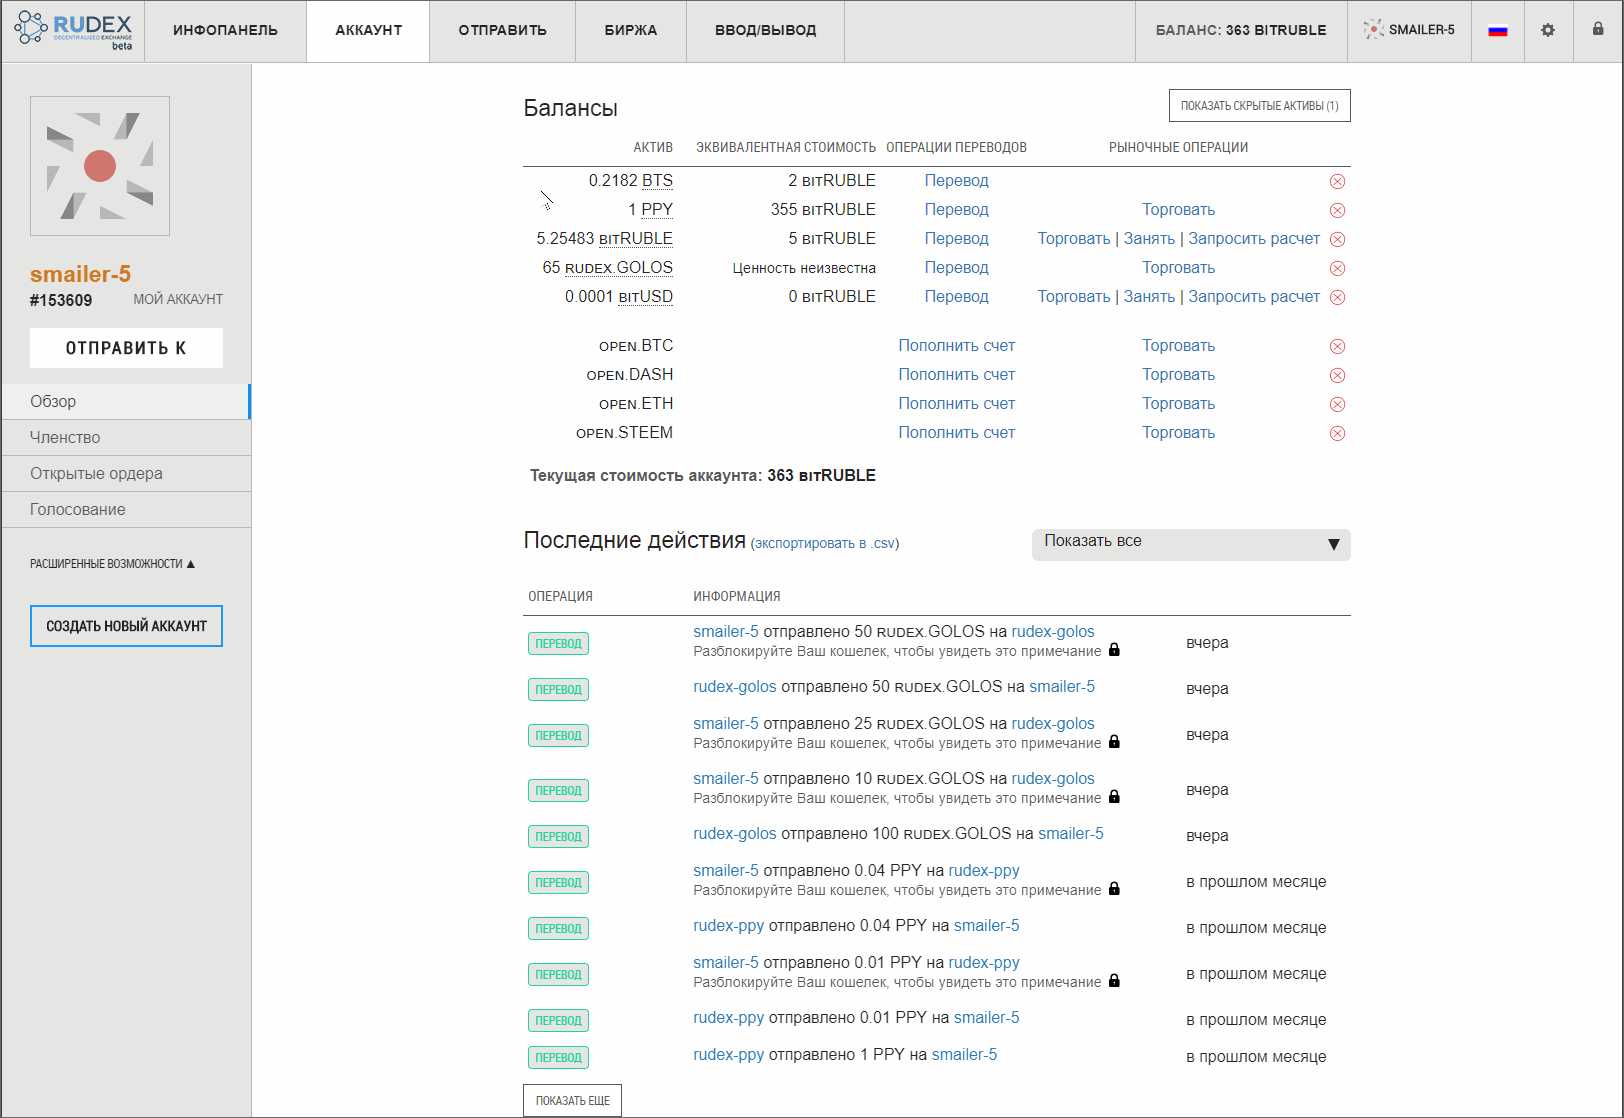This screenshot has width=1624, height=1118.
Task: Hide the OPEN.ETH asset row
Action: coord(1337,404)
